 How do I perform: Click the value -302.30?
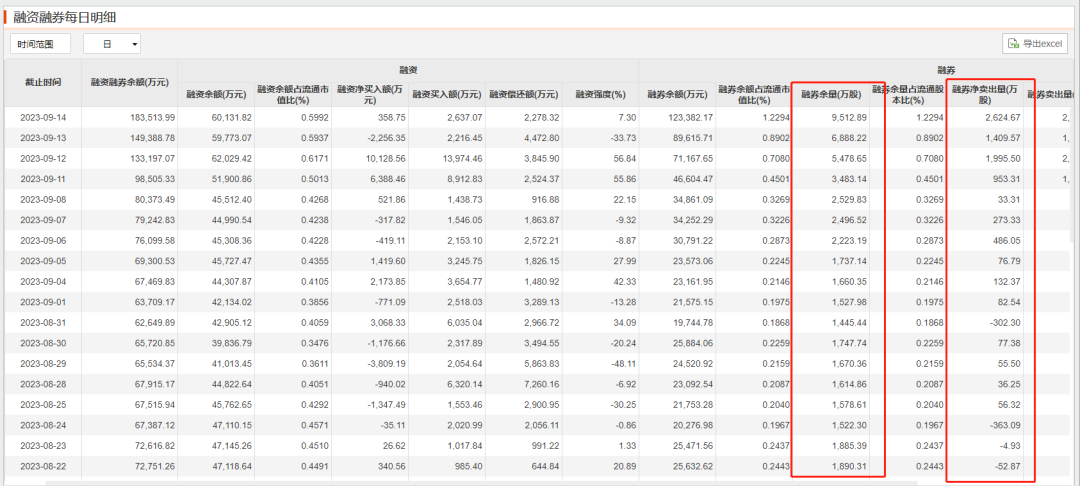(x=1006, y=323)
